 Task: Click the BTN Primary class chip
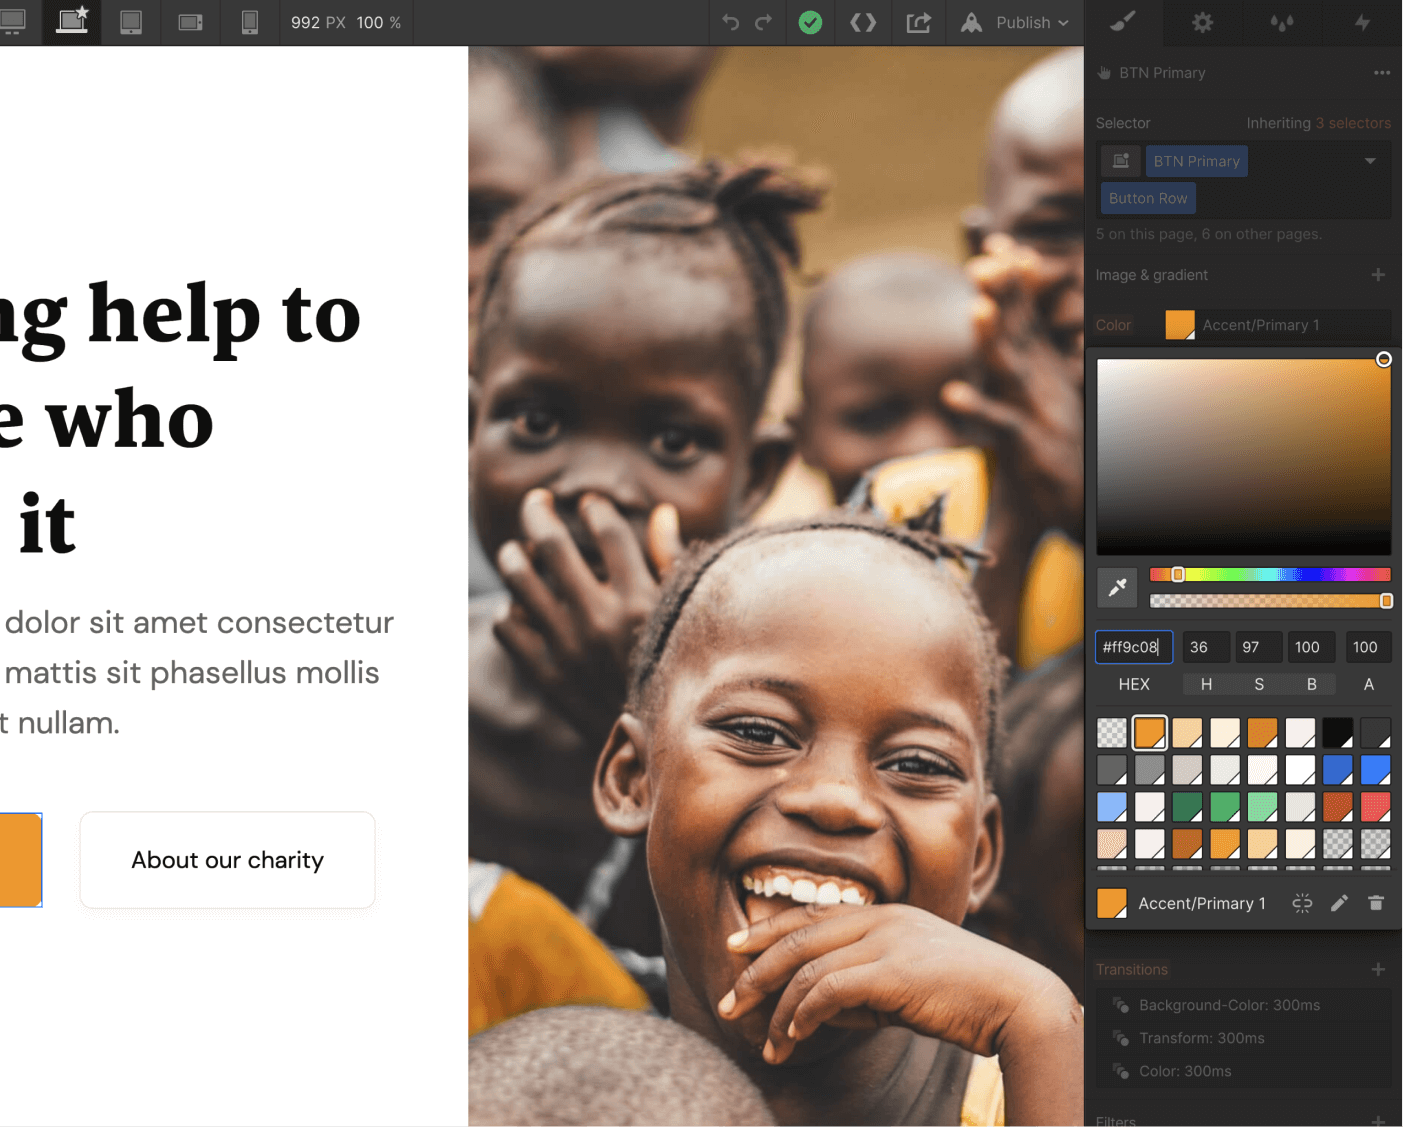pyautogui.click(x=1197, y=161)
